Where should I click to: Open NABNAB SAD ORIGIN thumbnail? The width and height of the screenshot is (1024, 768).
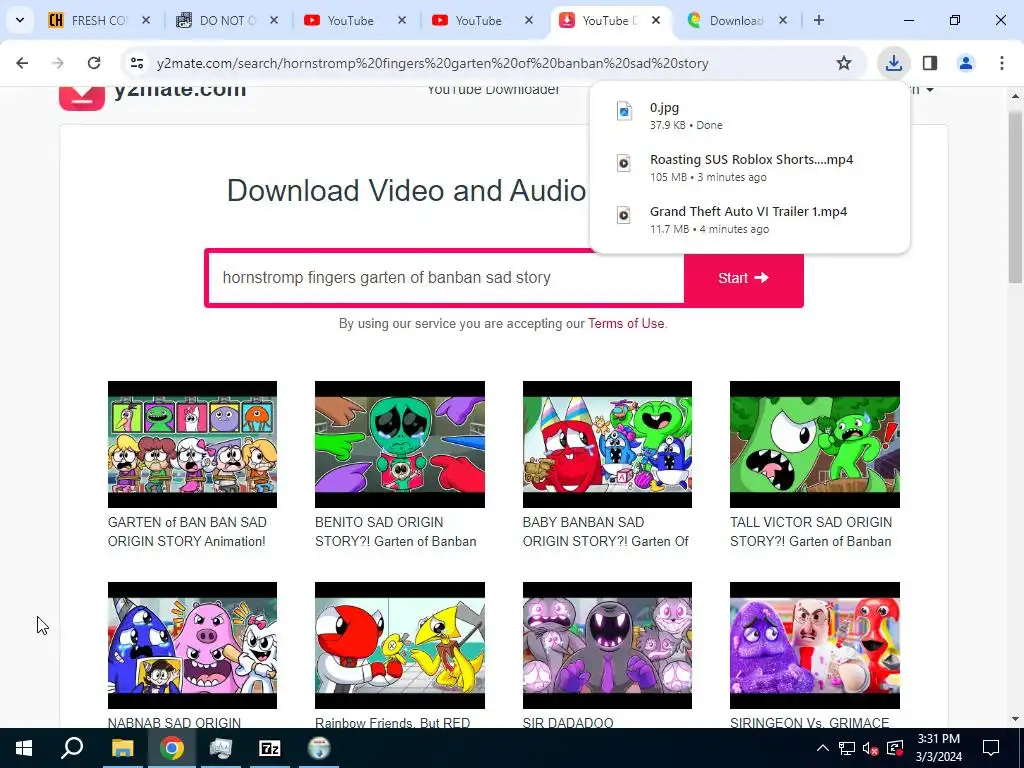(192, 645)
